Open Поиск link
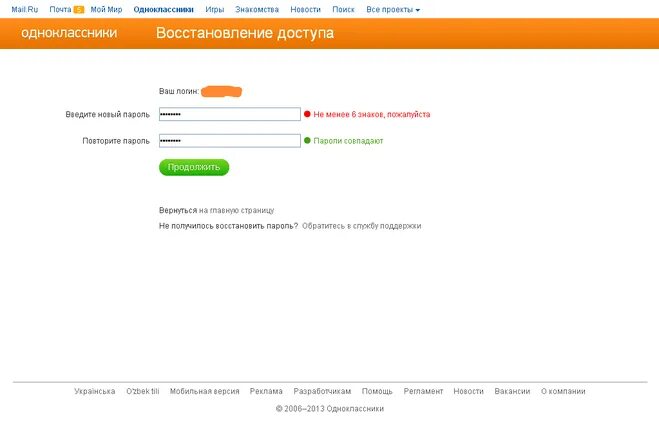Viewport: 659px width, 432px height. pyautogui.click(x=343, y=9)
